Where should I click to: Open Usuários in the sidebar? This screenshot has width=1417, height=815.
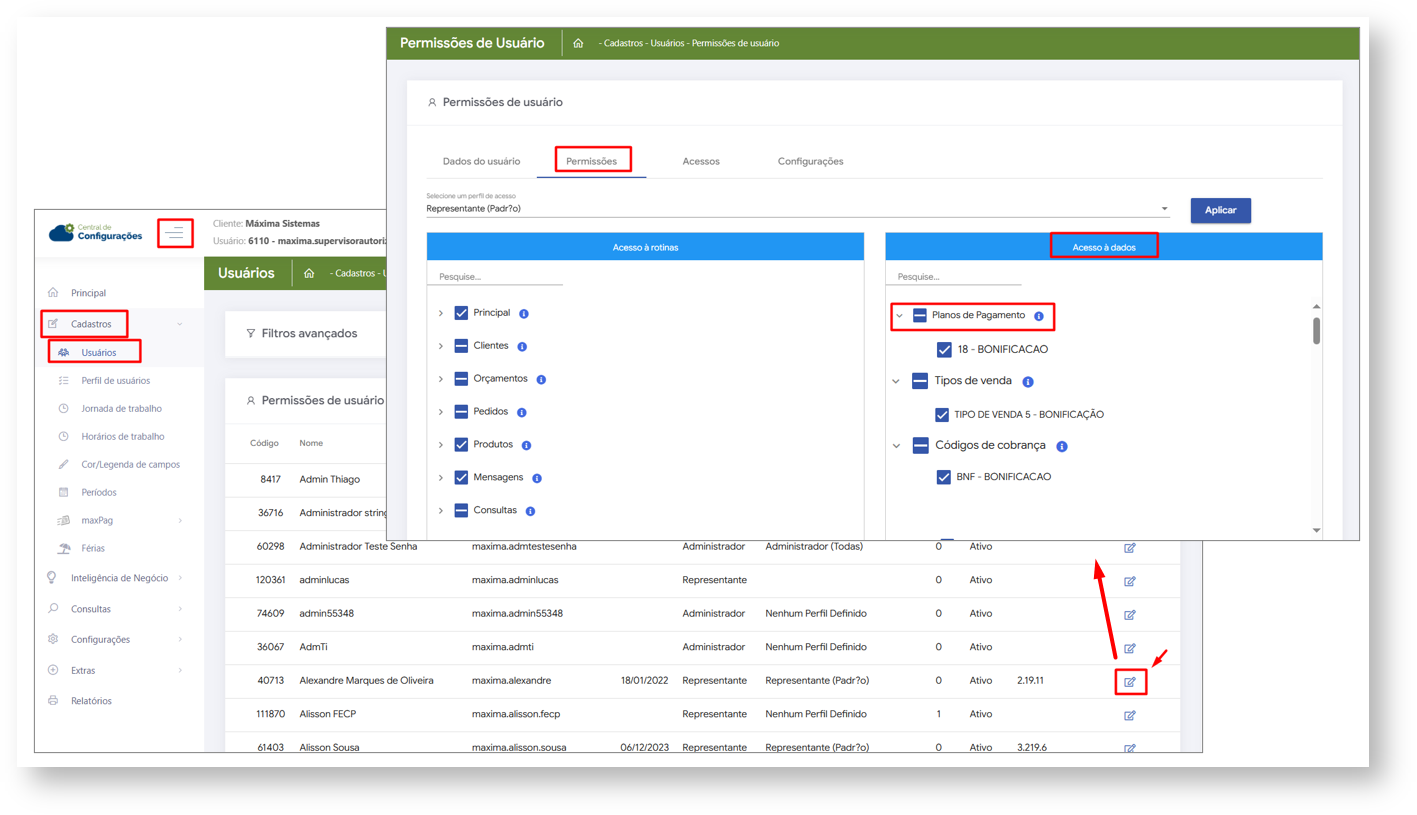click(x=99, y=352)
